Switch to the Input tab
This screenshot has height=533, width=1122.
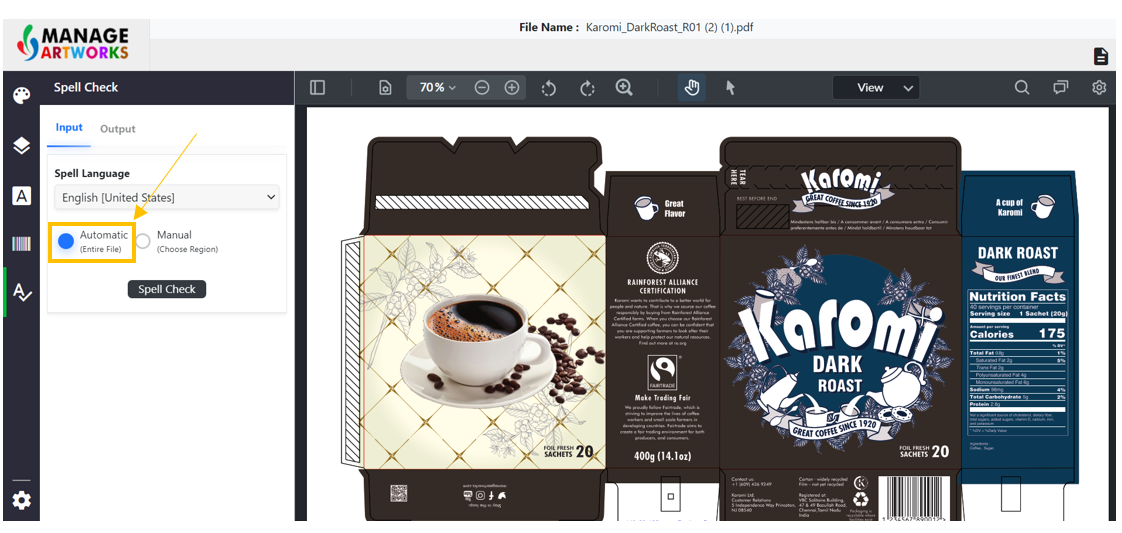point(69,127)
